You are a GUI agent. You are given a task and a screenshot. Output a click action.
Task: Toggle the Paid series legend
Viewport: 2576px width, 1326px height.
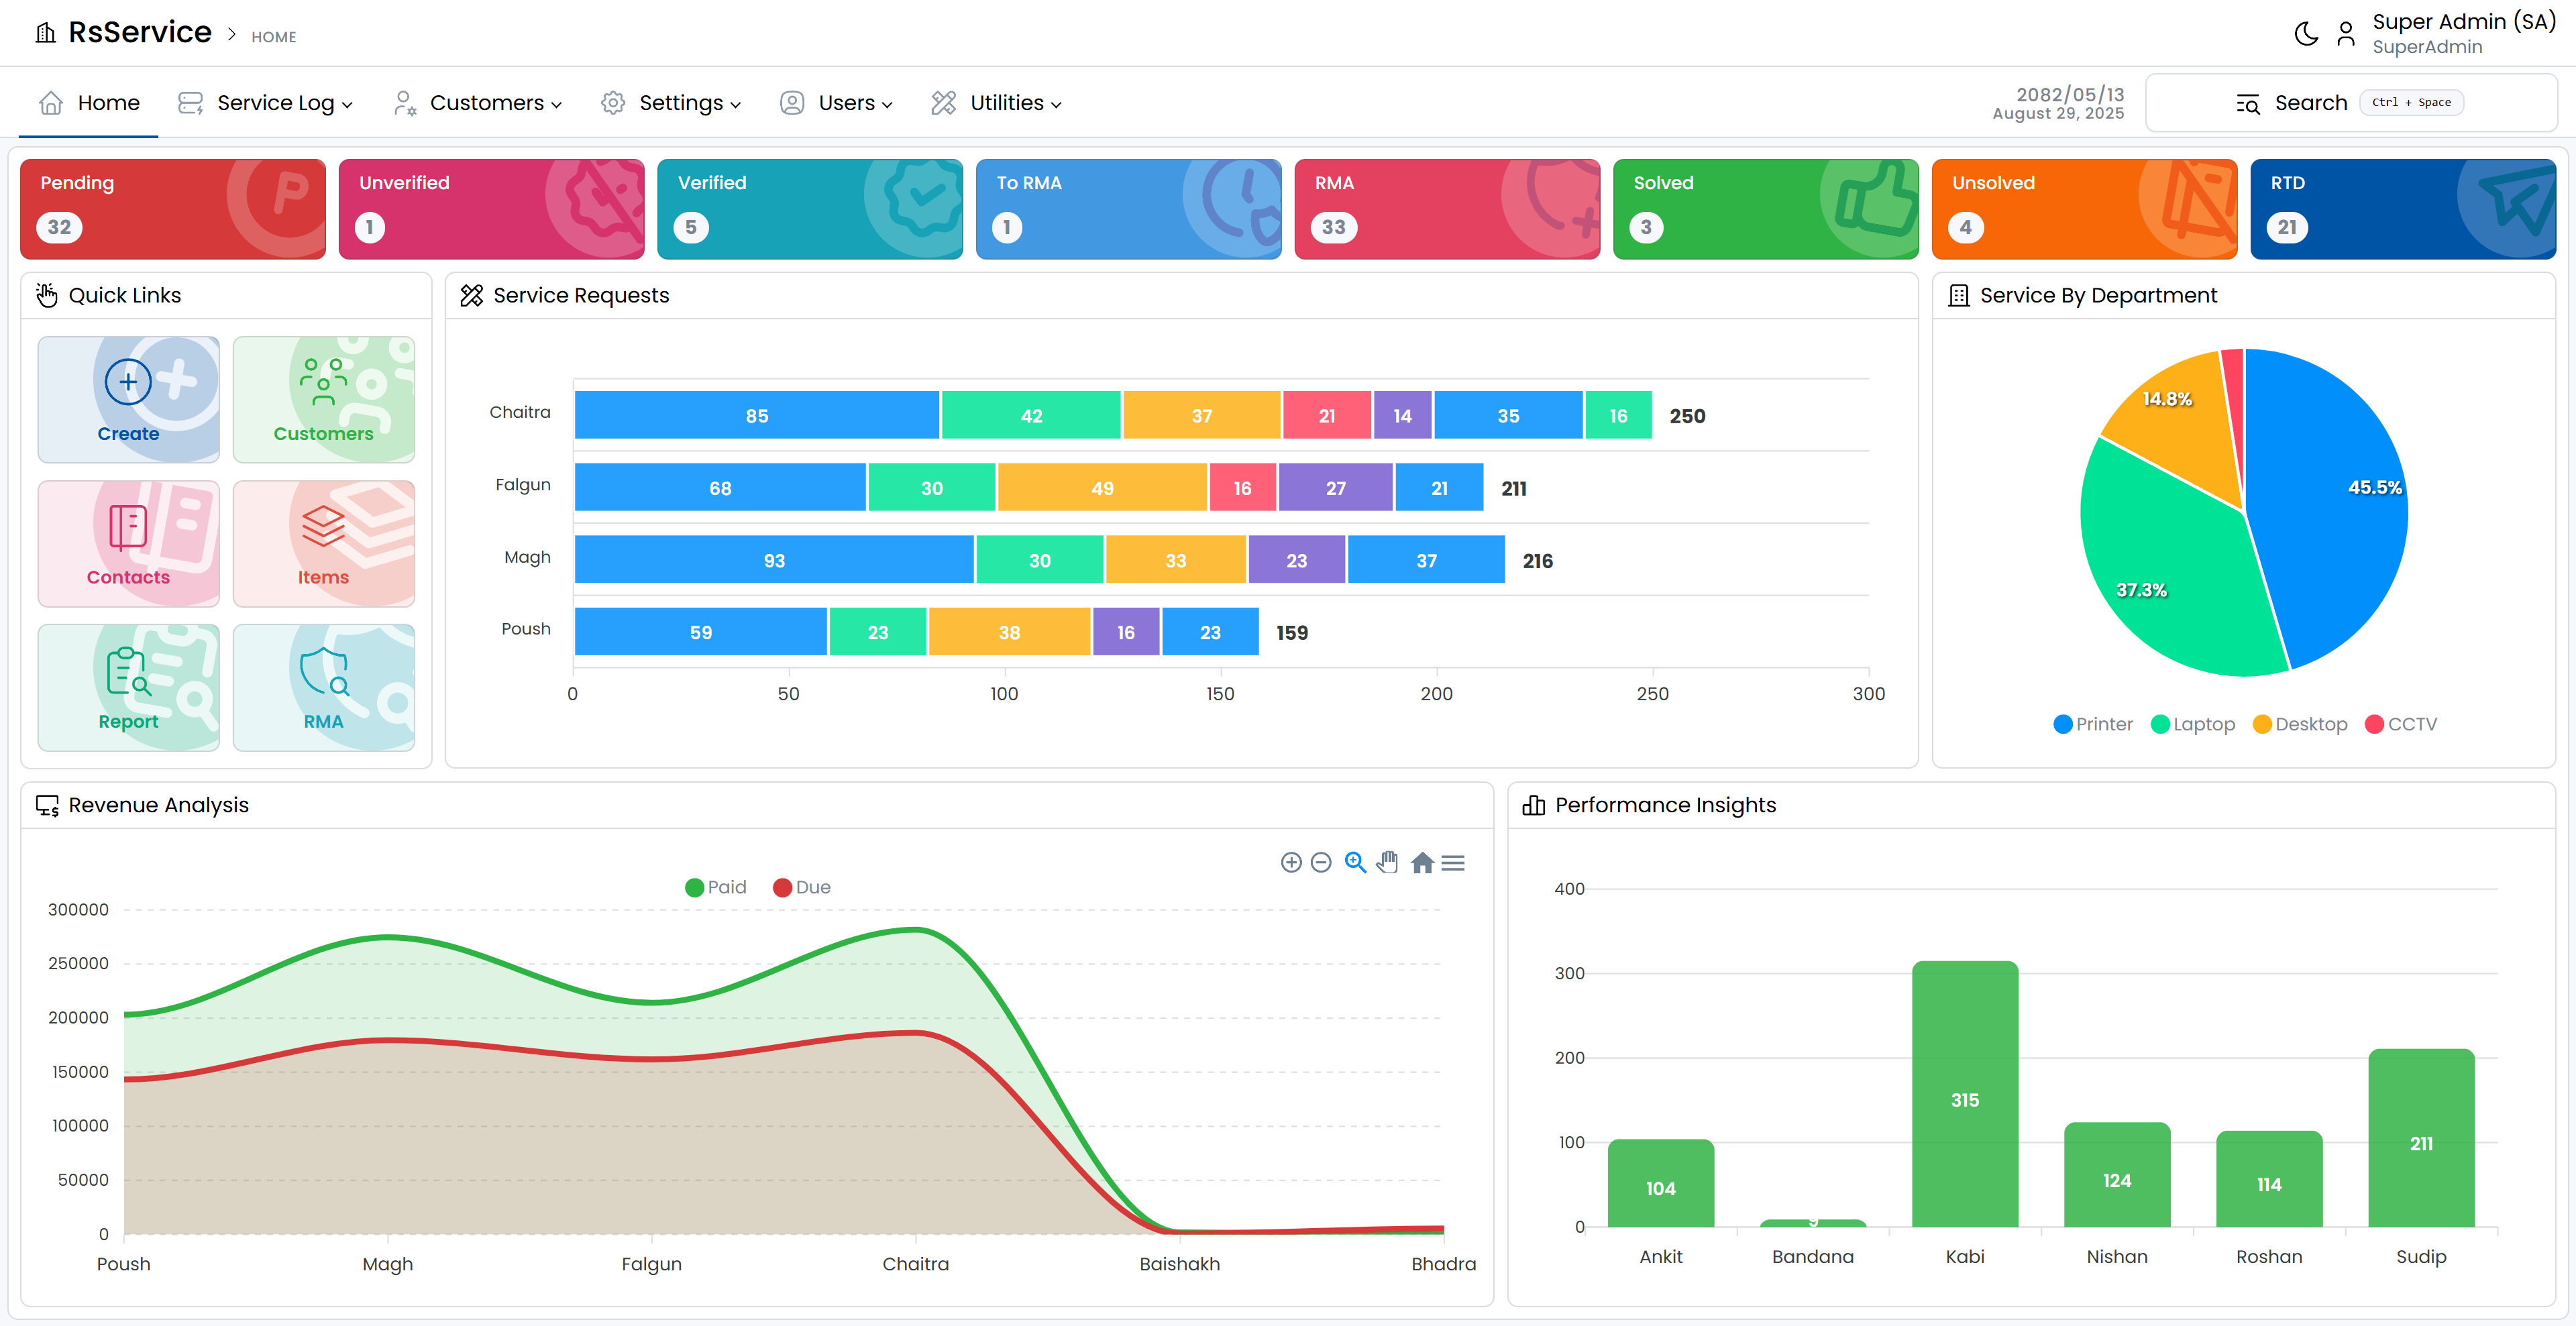click(x=716, y=887)
